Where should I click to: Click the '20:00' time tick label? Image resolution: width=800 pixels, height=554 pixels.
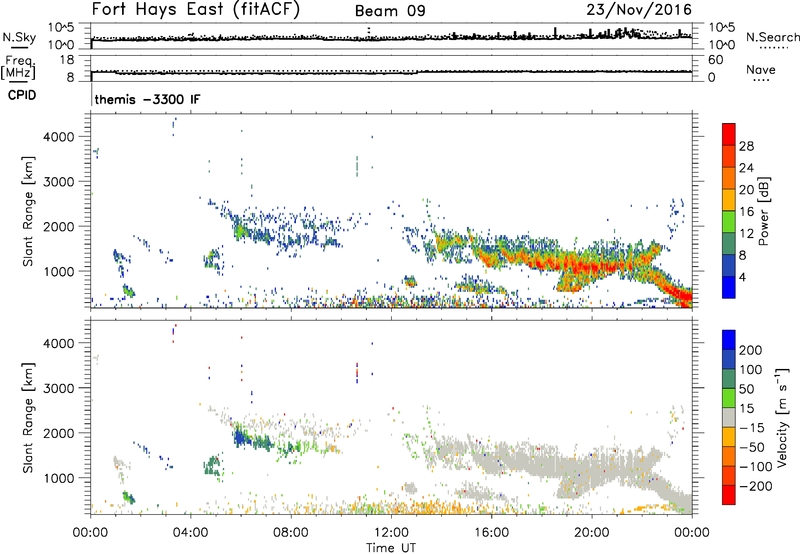pos(592,533)
